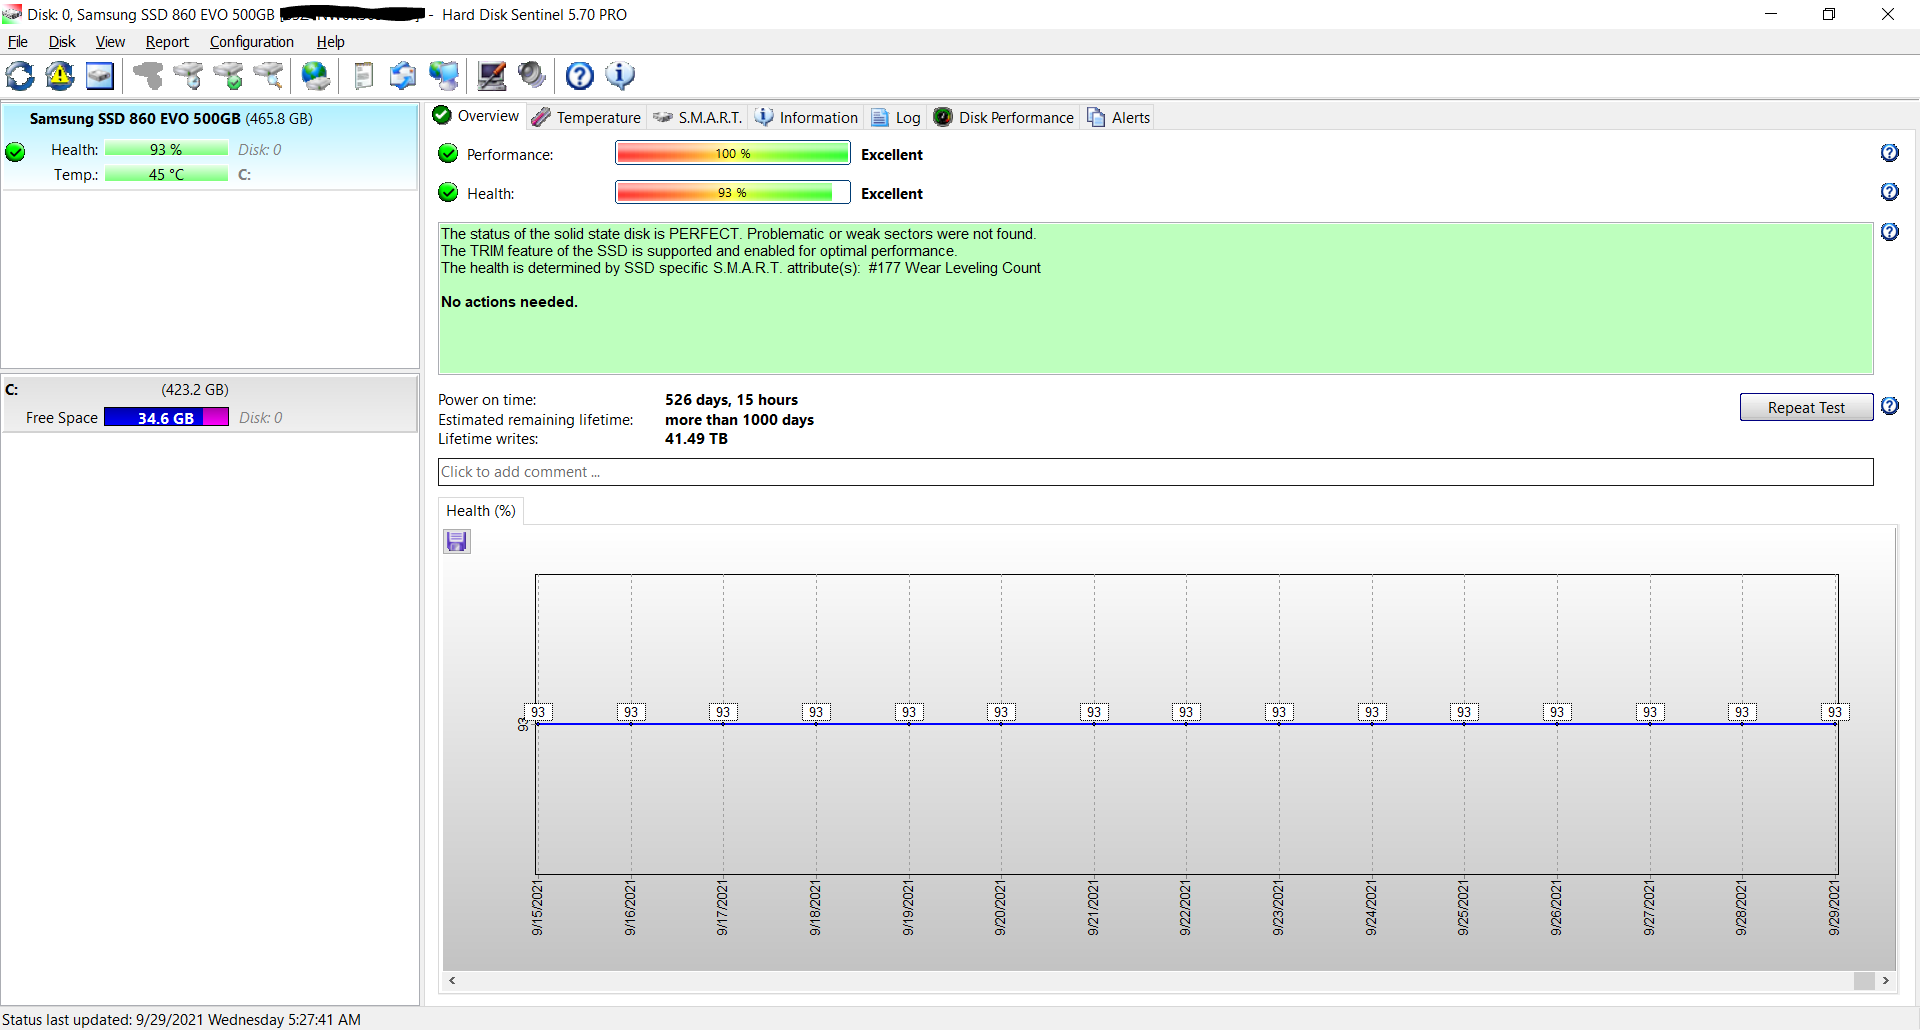Click the help icon next to Repeat Test
The width and height of the screenshot is (1920, 1030).
pos(1890,406)
